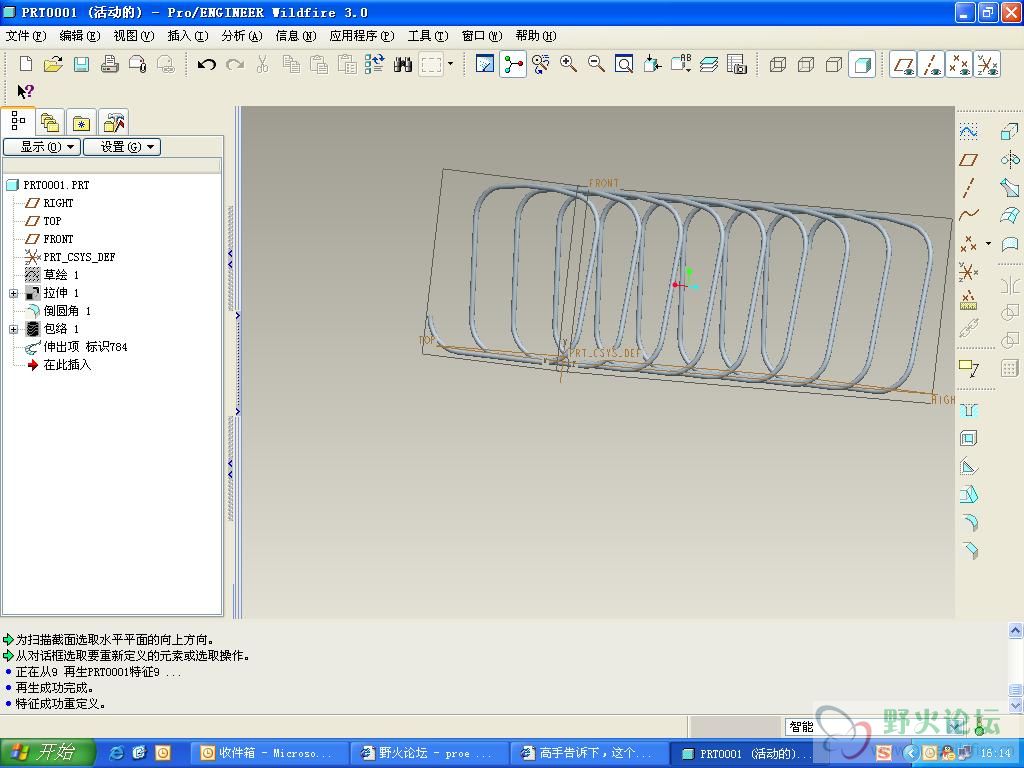Regenerate the model
This screenshot has height=768, width=1024.
point(375,64)
